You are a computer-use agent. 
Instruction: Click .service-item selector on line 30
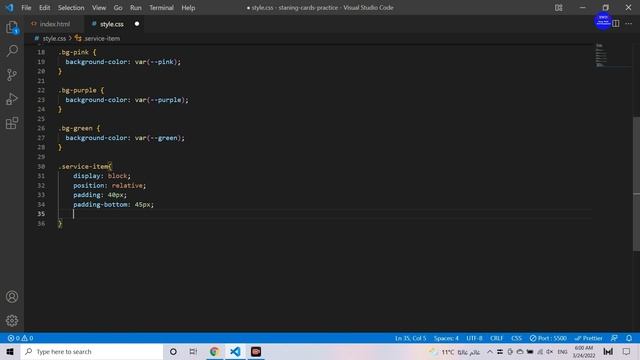84,166
